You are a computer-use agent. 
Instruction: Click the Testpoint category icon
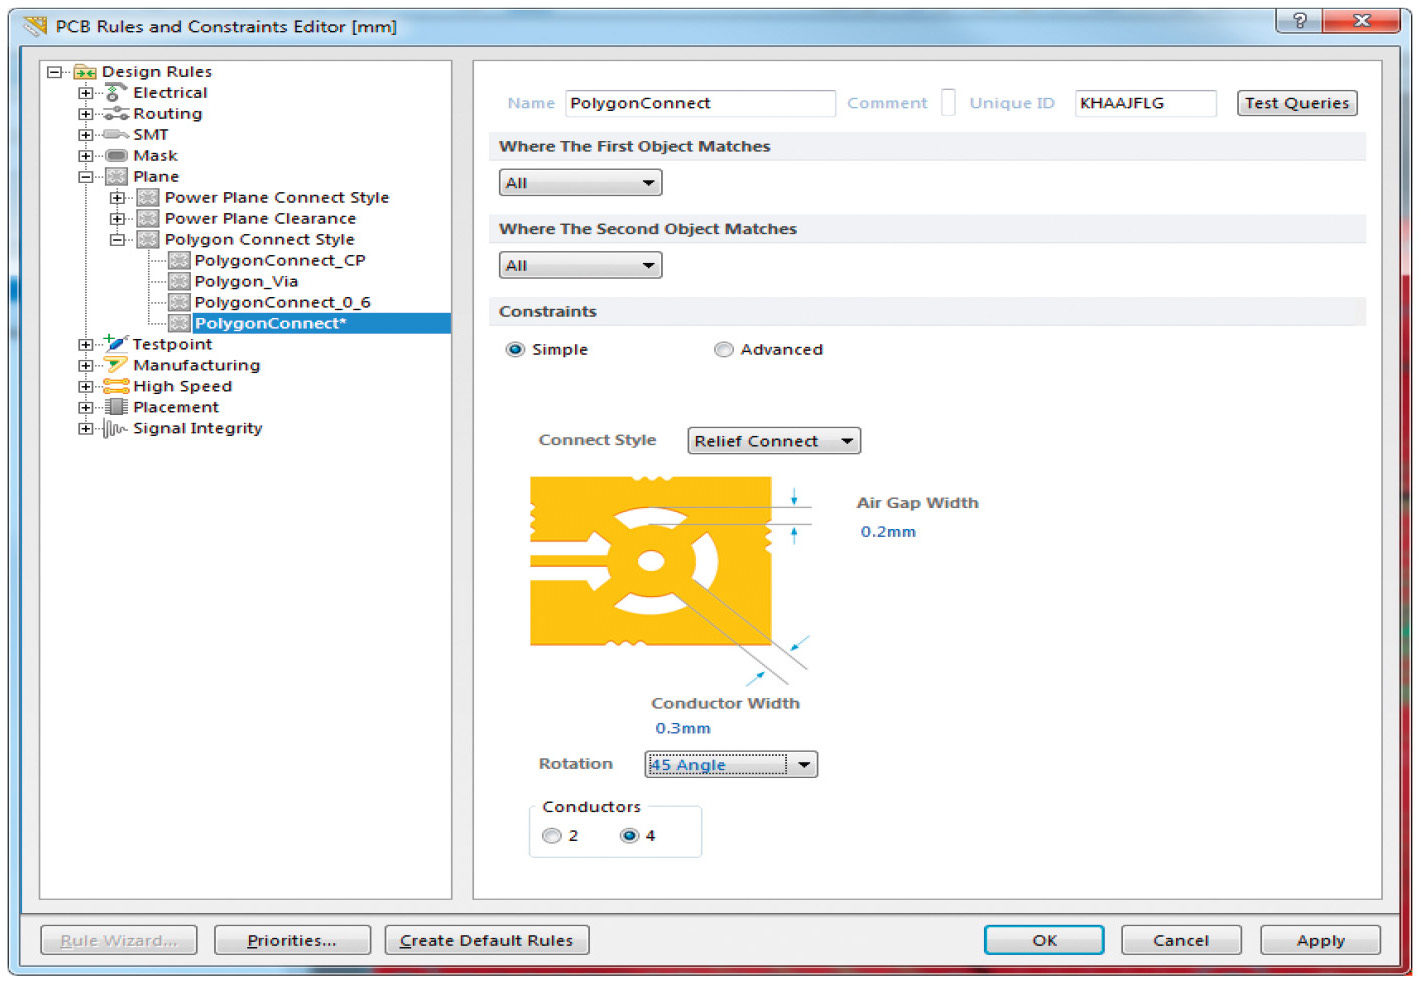tap(116, 344)
